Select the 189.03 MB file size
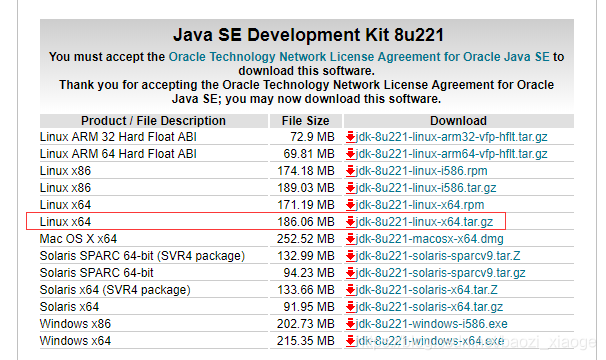Image resolution: width=606 pixels, height=360 pixels. (306, 188)
